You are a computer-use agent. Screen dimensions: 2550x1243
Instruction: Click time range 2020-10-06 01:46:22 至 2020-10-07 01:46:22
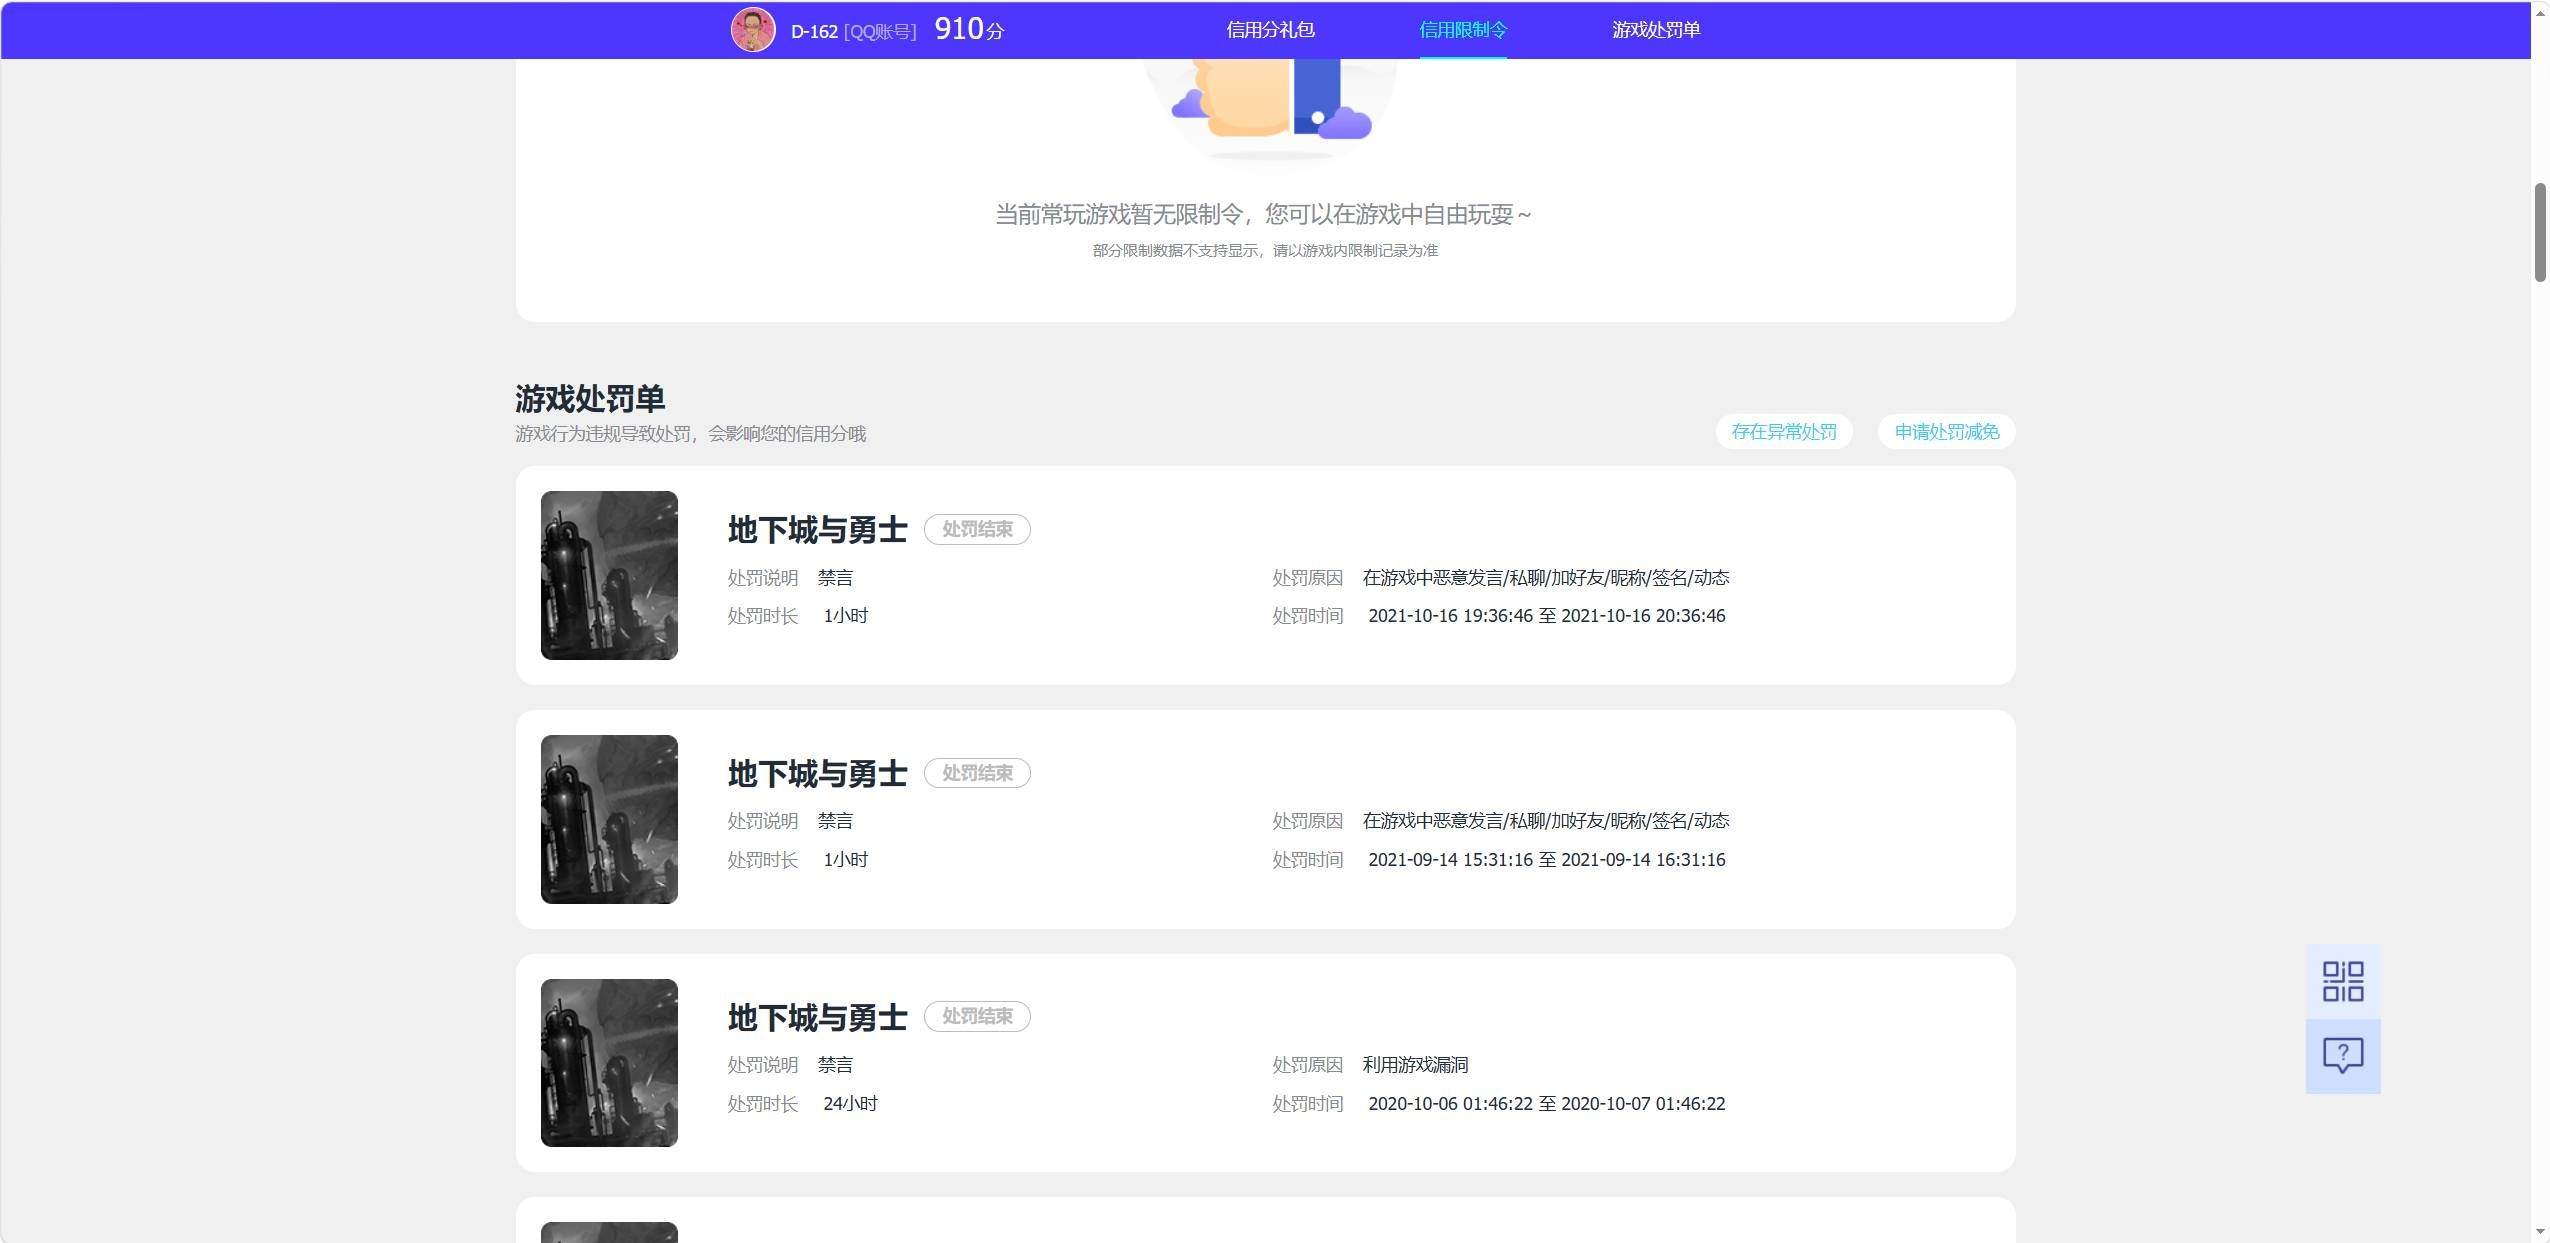click(x=1546, y=1104)
